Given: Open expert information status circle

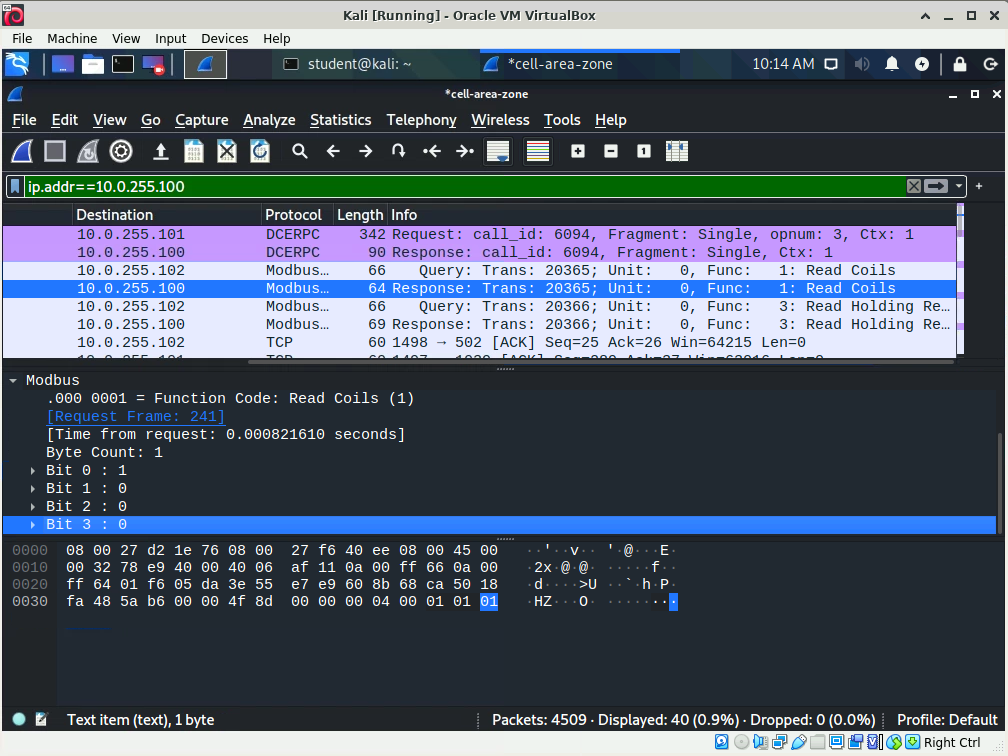Looking at the screenshot, I should pyautogui.click(x=19, y=719).
